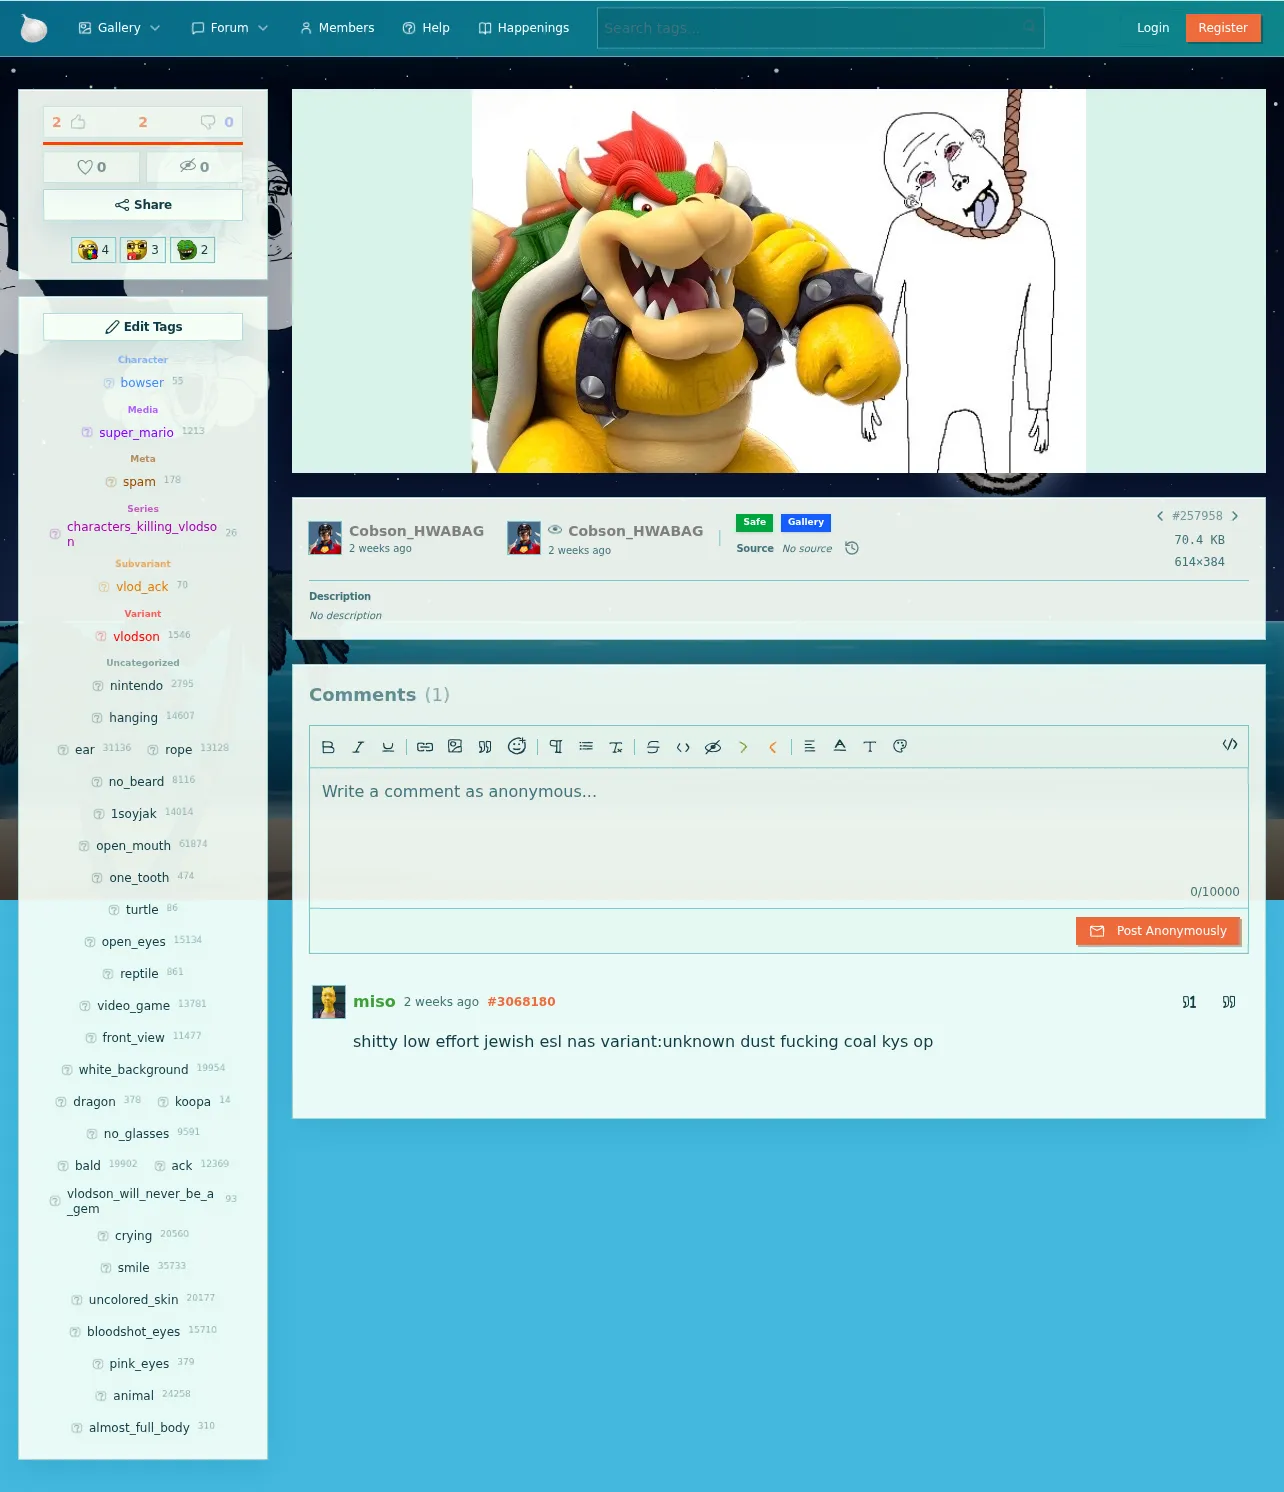Open the Help menu item
The width and height of the screenshot is (1284, 1492).
point(426,28)
